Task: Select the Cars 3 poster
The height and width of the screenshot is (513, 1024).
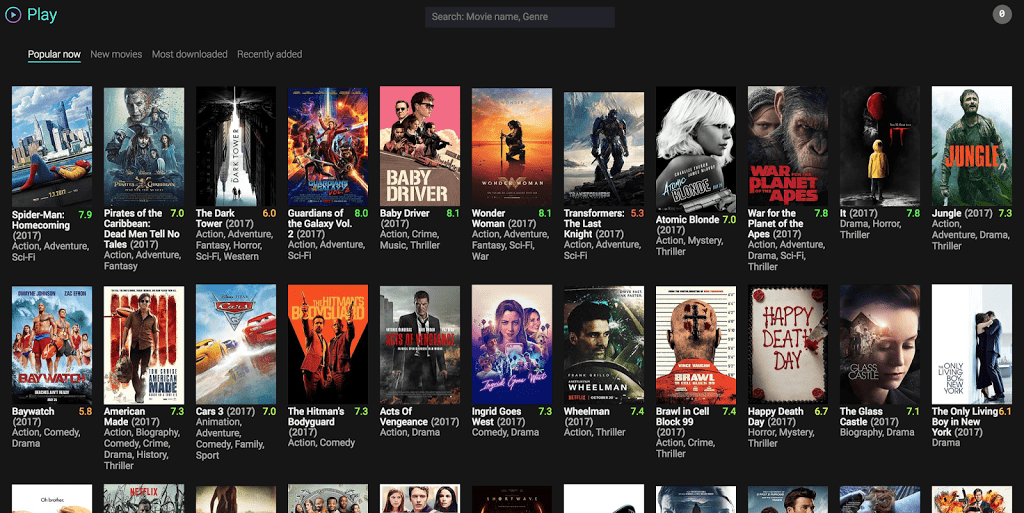Action: [x=236, y=344]
